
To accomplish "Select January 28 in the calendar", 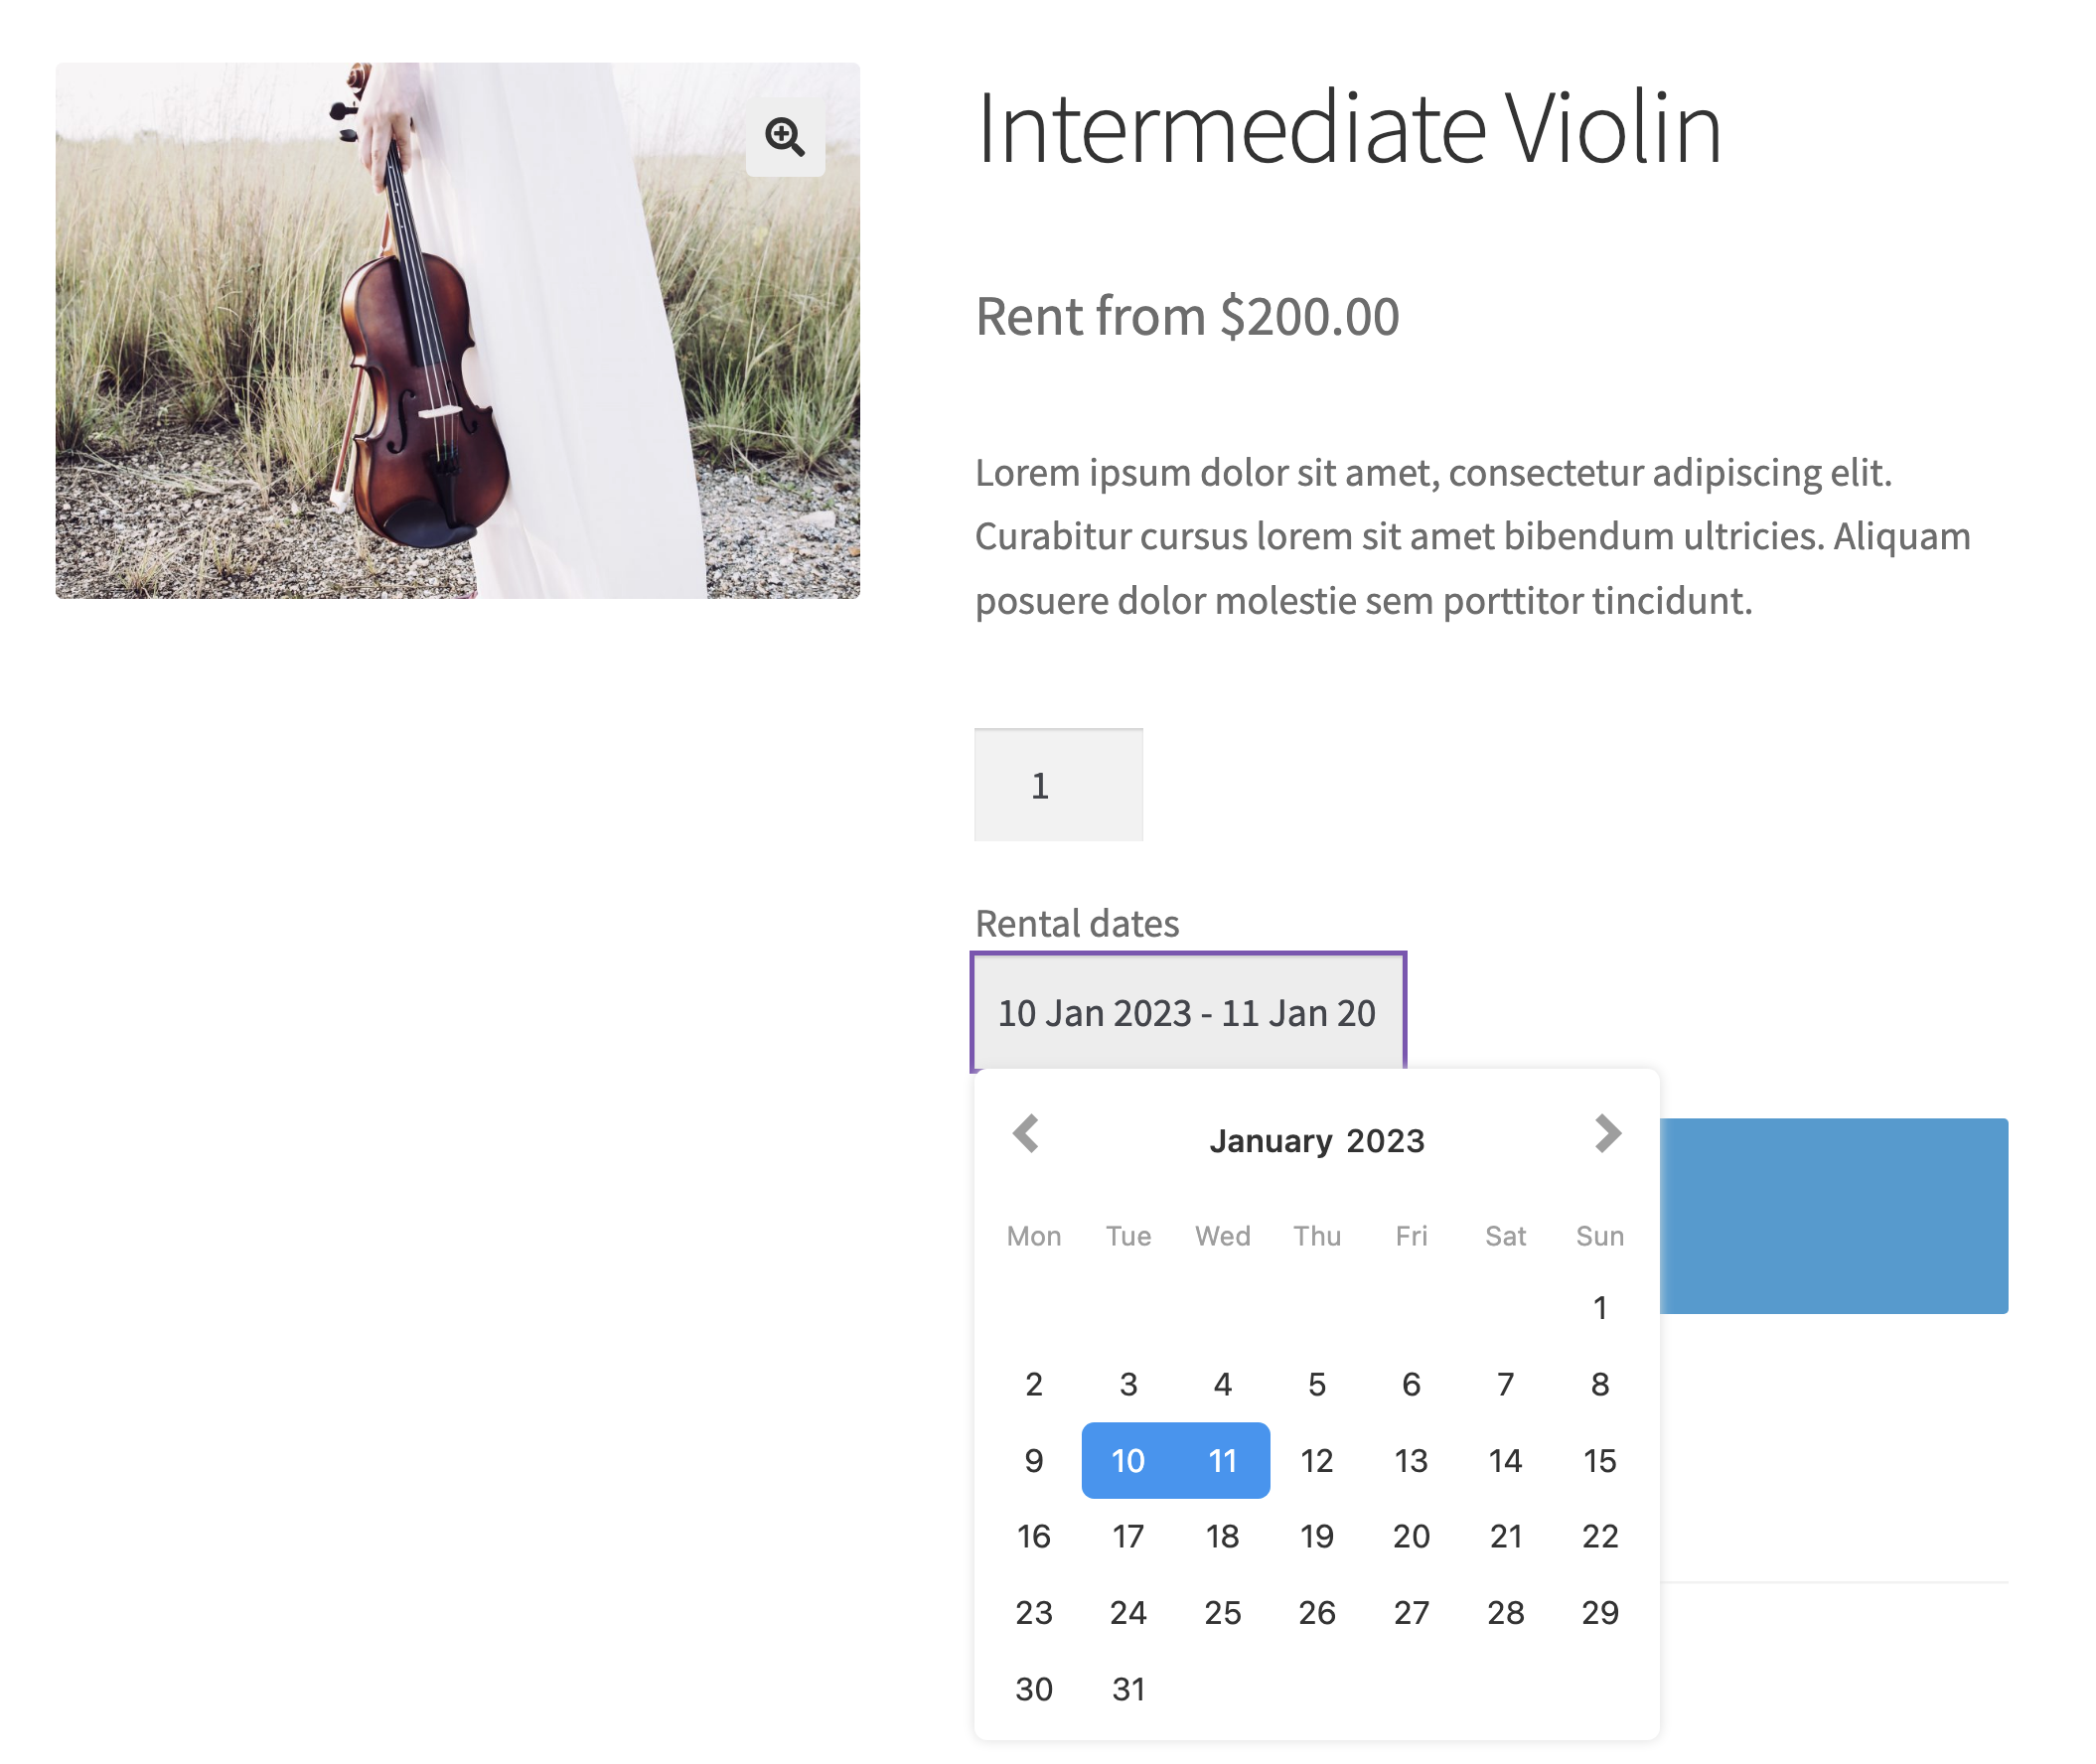I will [x=1505, y=1613].
